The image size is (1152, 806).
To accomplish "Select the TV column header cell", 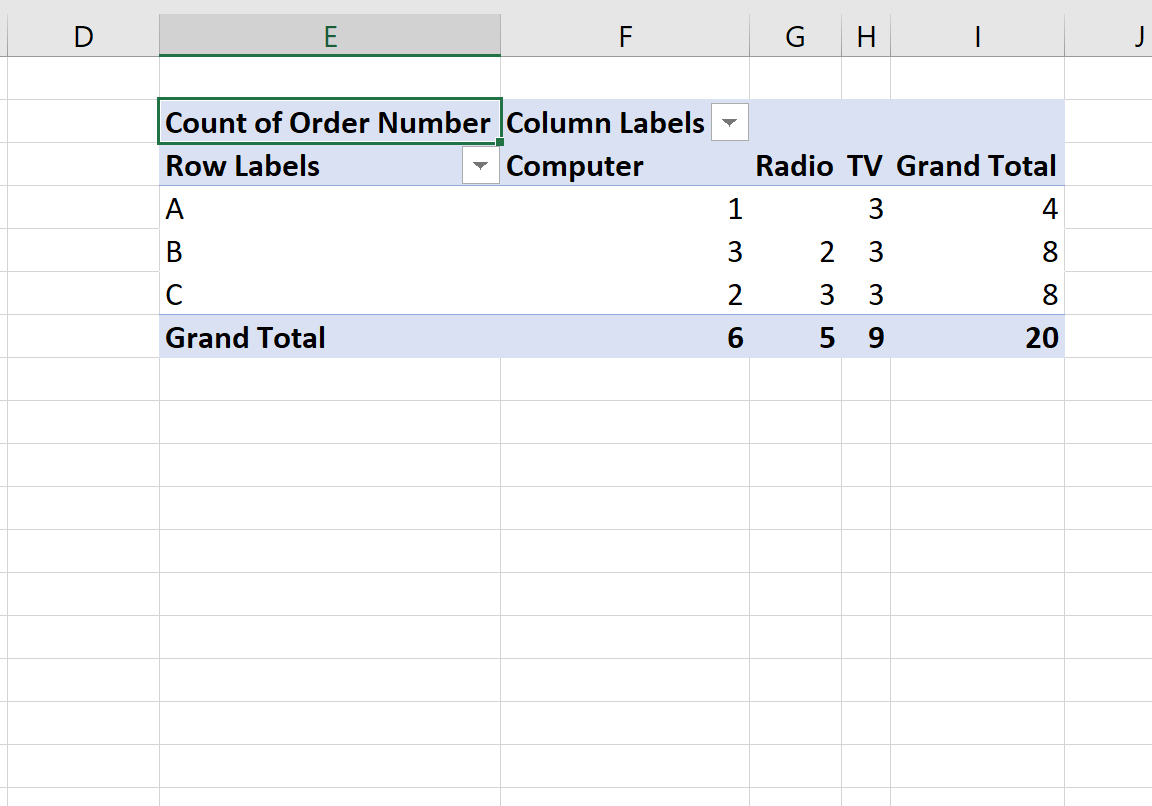I will click(866, 165).
